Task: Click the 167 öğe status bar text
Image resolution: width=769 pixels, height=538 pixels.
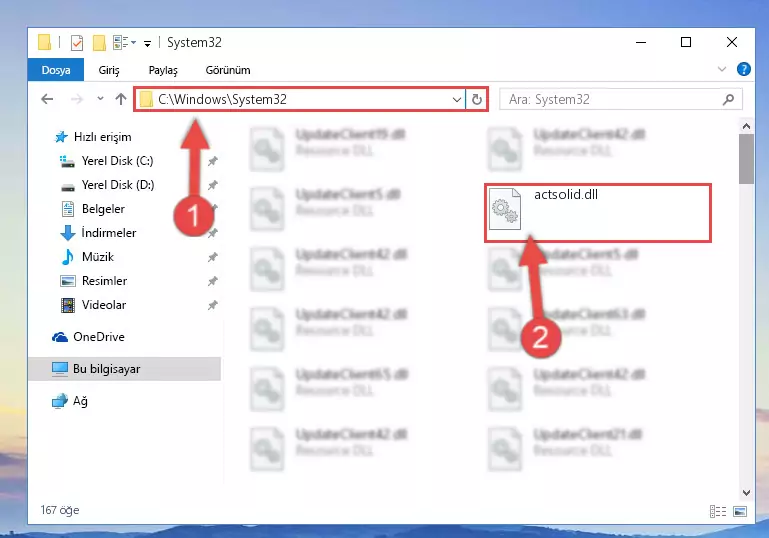Action: (60, 511)
